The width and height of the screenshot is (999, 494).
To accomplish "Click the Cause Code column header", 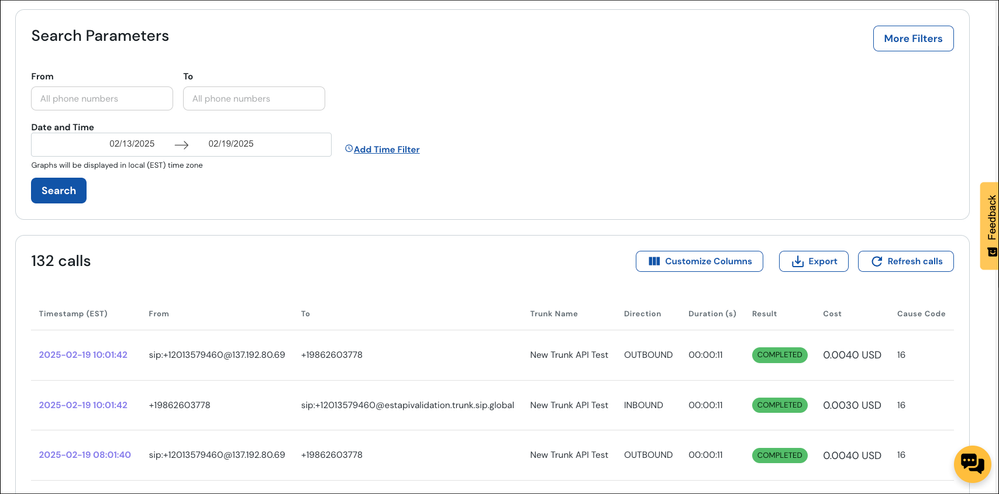I will 920,314.
